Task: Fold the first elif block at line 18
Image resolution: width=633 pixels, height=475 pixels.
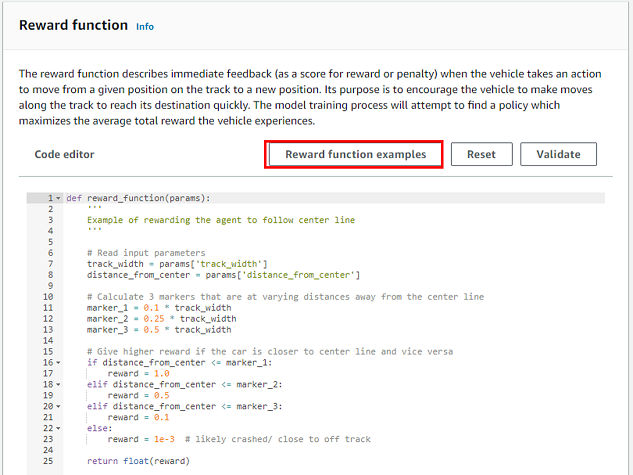Action: (58, 384)
